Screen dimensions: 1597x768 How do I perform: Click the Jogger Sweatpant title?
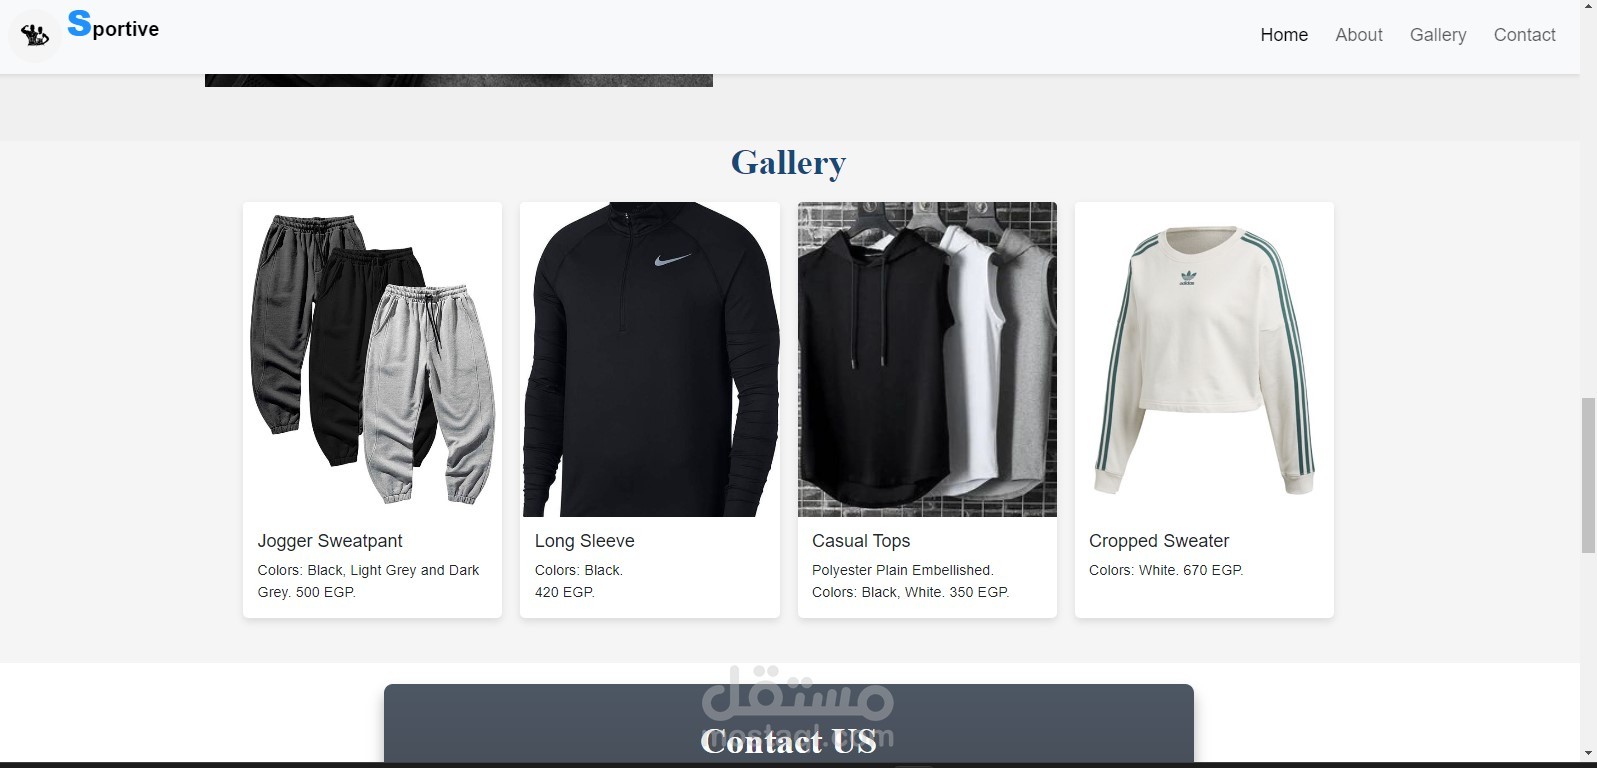tap(330, 541)
